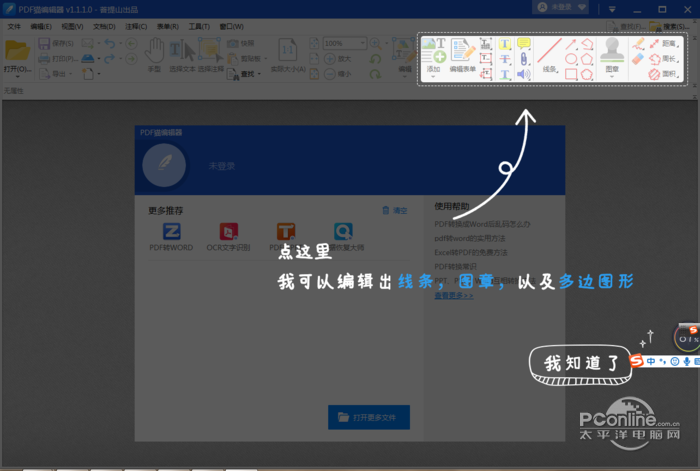Open the PDF转WORD recommended app

(x=171, y=237)
